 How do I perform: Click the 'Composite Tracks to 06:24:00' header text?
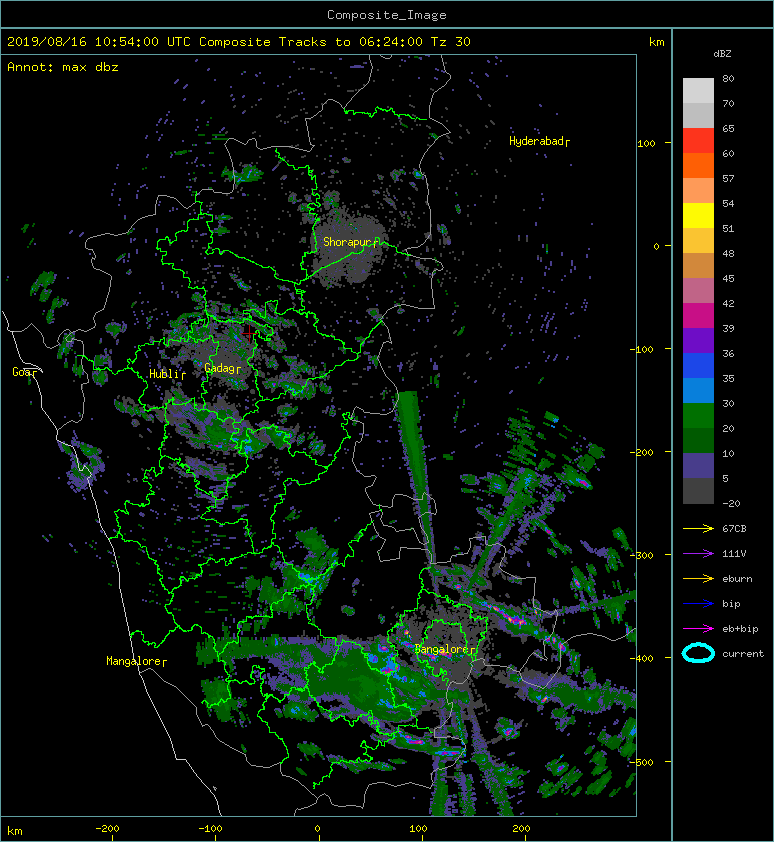(x=310, y=42)
